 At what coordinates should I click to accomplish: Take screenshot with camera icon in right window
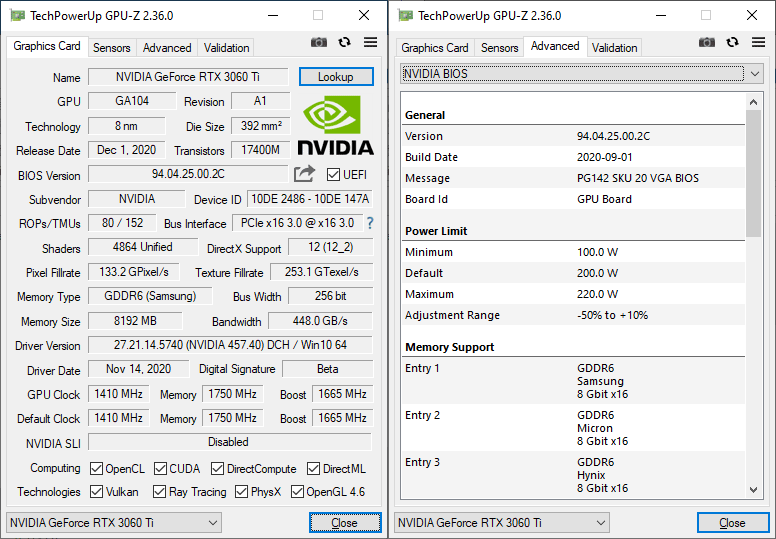pyautogui.click(x=707, y=43)
